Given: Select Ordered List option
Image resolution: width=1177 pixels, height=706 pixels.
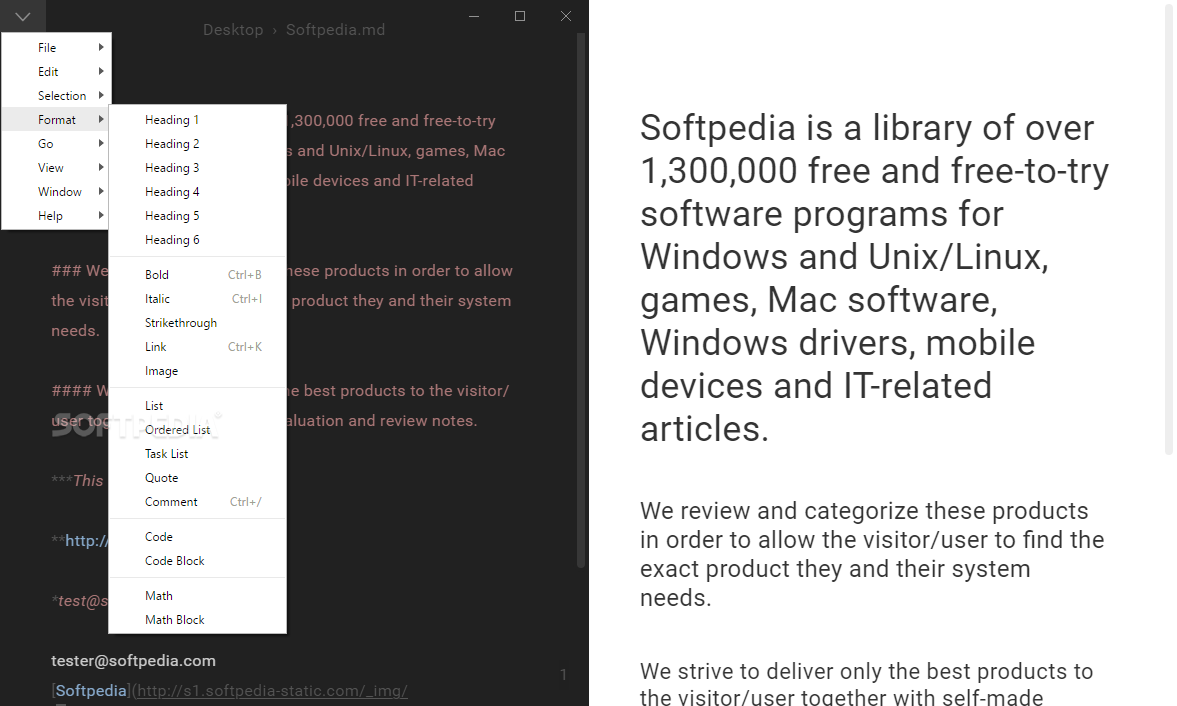Looking at the screenshot, I should tap(197, 429).
